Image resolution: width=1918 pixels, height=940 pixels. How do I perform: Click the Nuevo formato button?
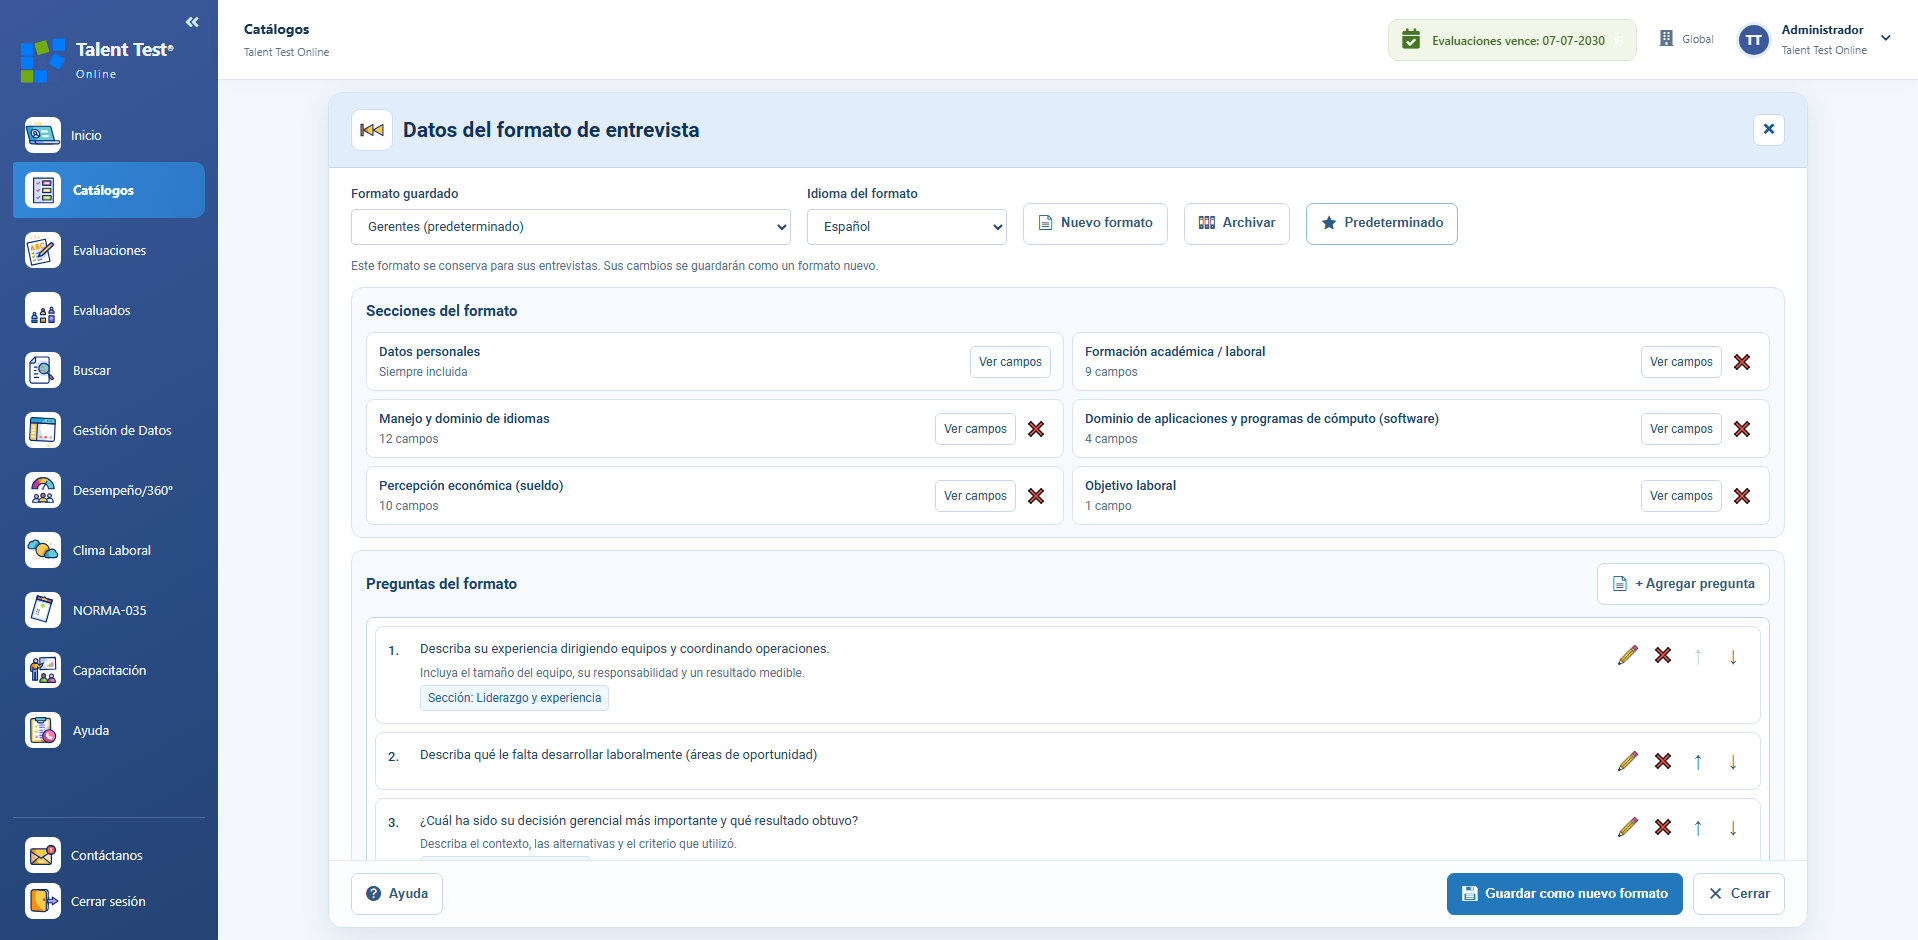click(1095, 223)
